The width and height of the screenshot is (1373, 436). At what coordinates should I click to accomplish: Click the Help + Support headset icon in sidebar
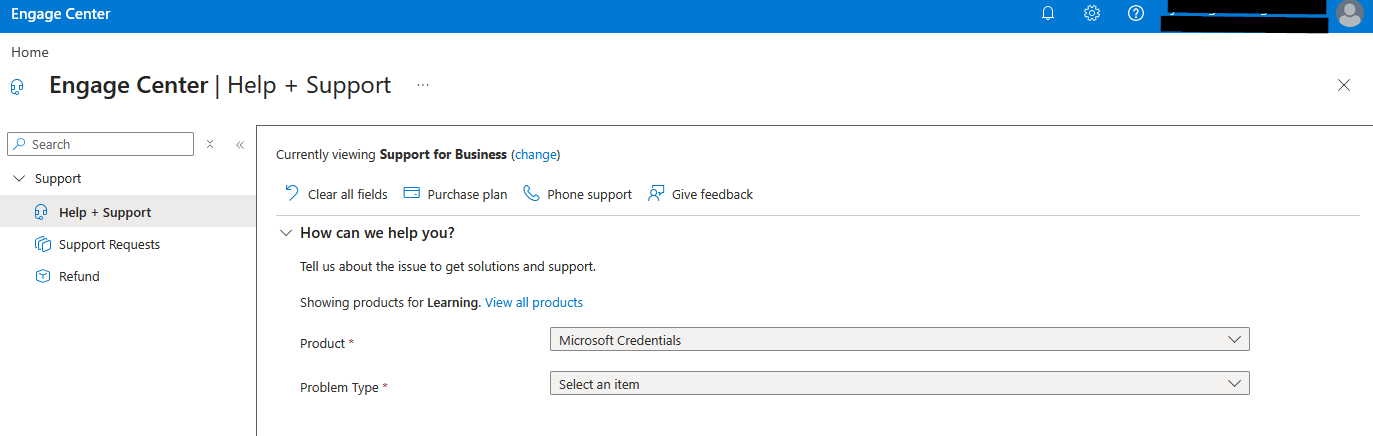(x=42, y=212)
